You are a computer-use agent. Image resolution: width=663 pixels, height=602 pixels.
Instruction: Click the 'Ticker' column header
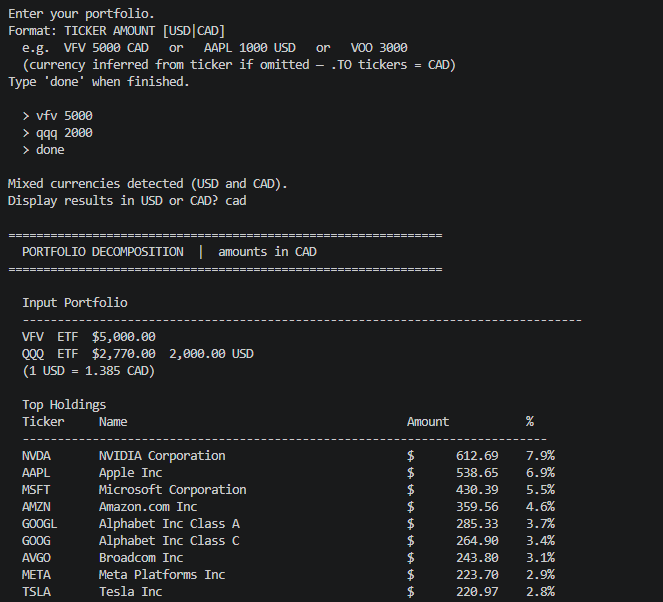(x=43, y=422)
